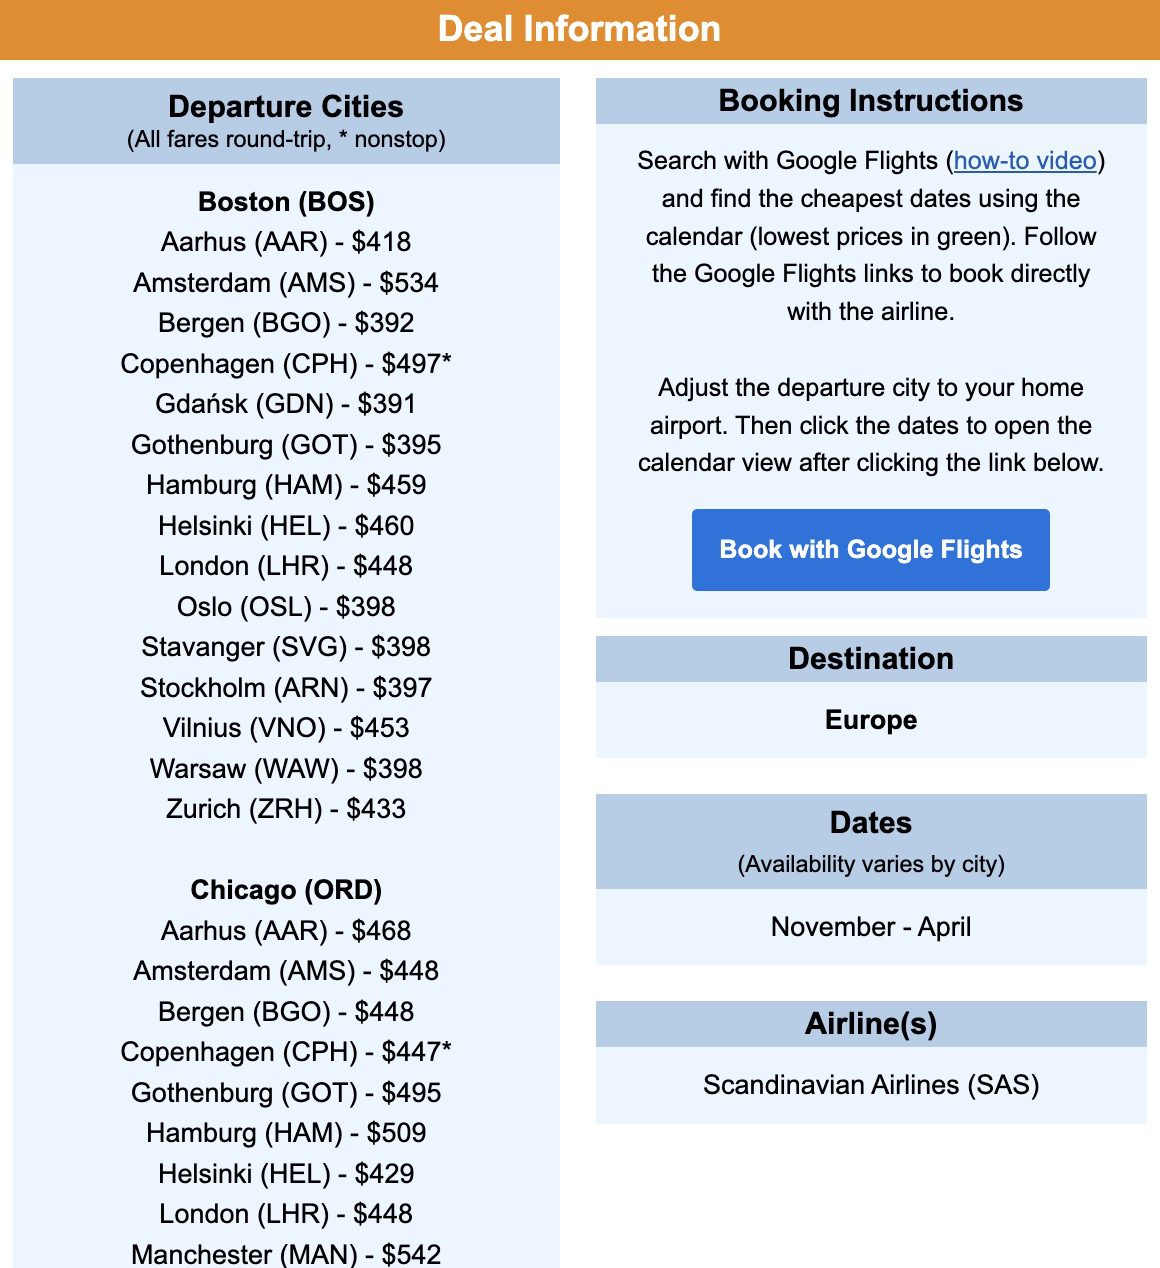
Task: Select the Gothenburg $395 Boston fare
Action: pos(286,445)
